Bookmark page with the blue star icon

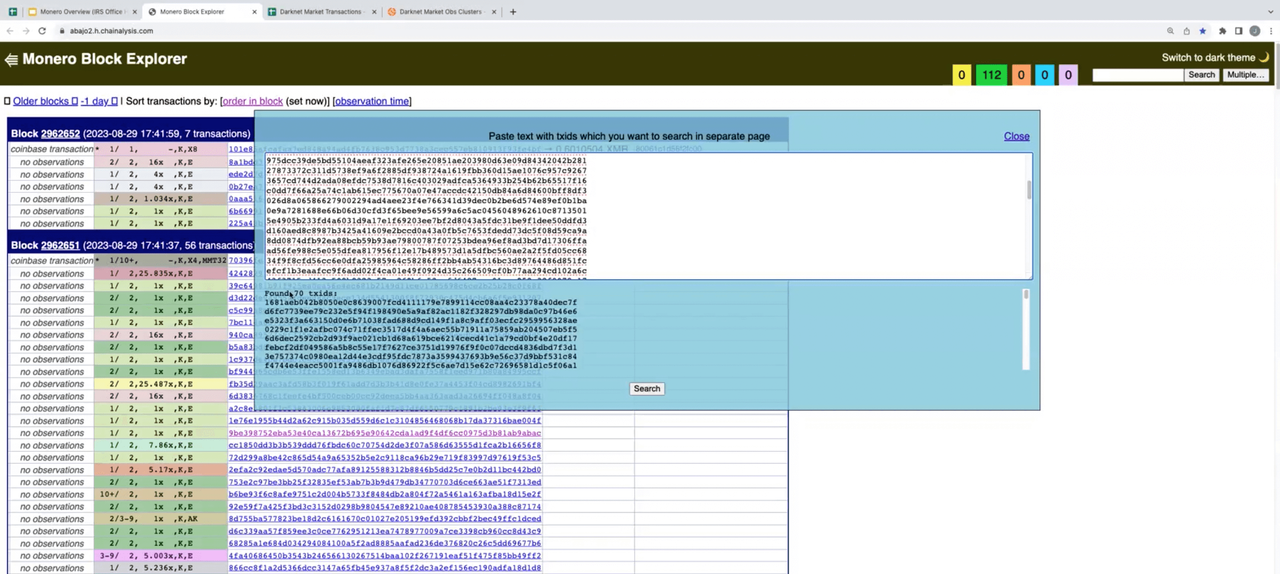[1202, 31]
